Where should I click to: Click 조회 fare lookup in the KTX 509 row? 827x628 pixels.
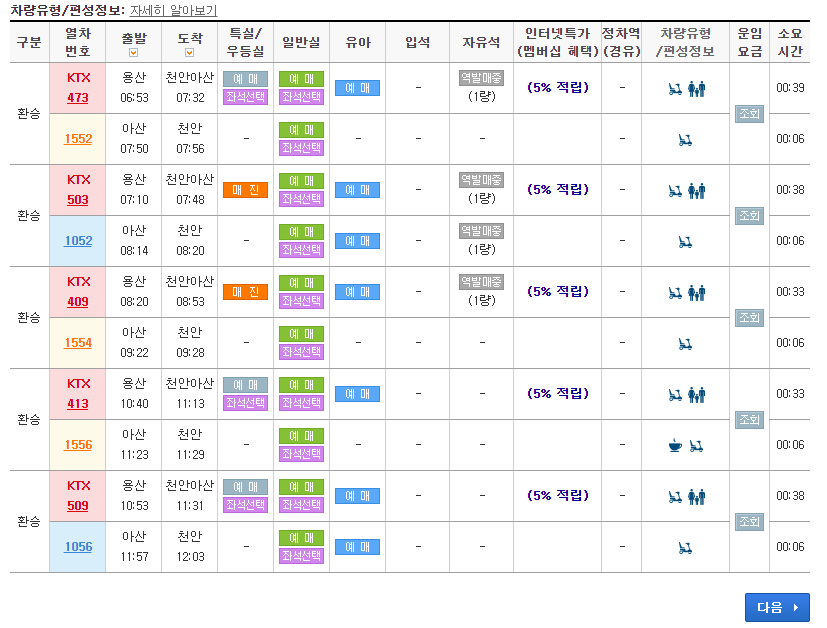(749, 521)
